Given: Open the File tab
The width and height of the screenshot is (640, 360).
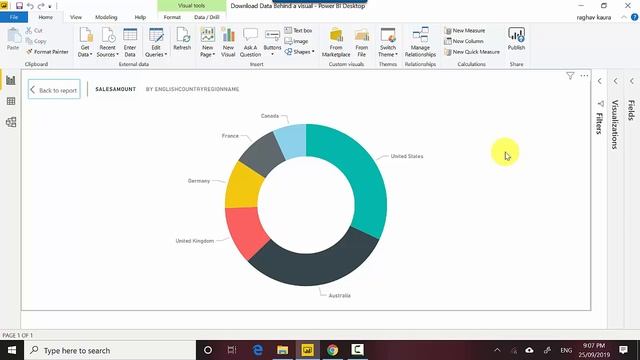Looking at the screenshot, I should tap(14, 17).
